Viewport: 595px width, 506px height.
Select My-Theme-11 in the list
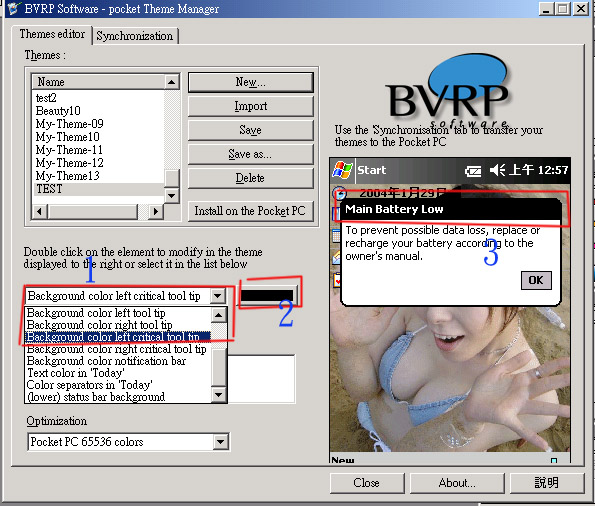coord(69,150)
